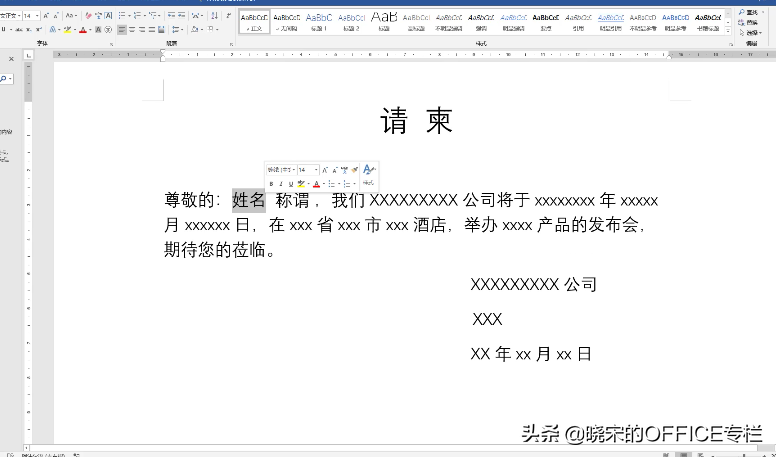This screenshot has width=776, height=457.
Task: Open the mini toolbar font name dropdown
Action: tap(294, 170)
